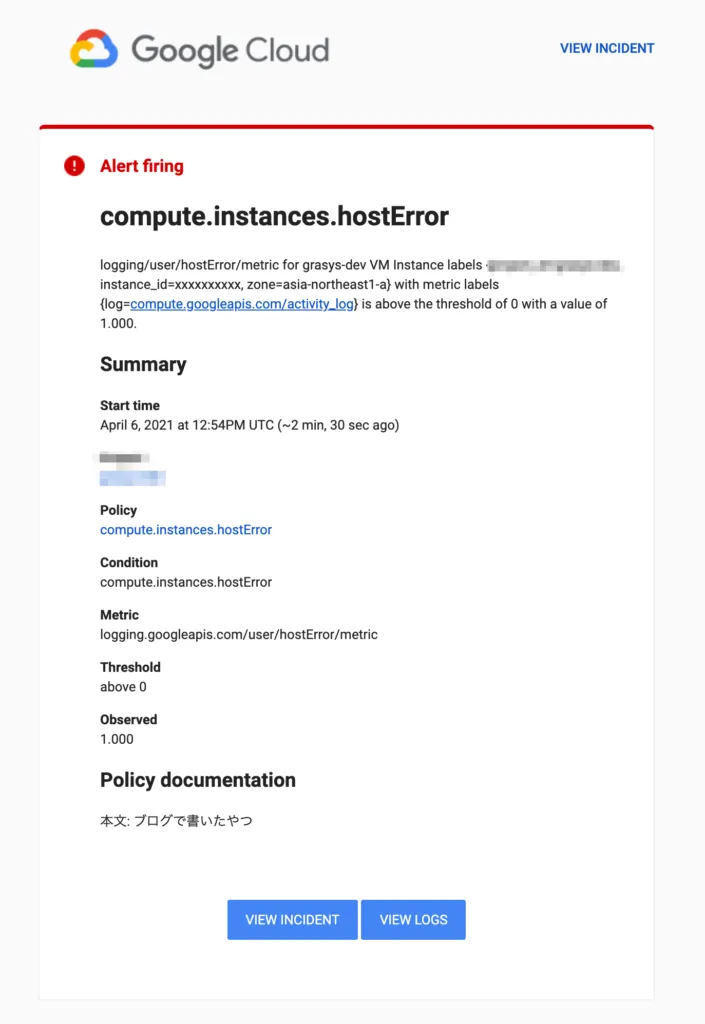Click the blurred blue link under Start time
Screen dimensions: 705x1024
[133, 479]
